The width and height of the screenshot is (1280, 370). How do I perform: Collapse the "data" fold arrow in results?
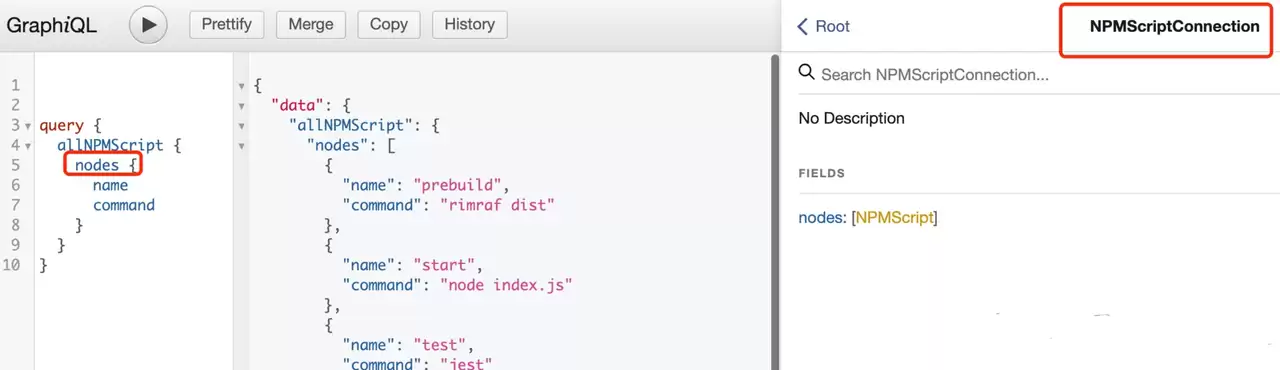click(242, 106)
